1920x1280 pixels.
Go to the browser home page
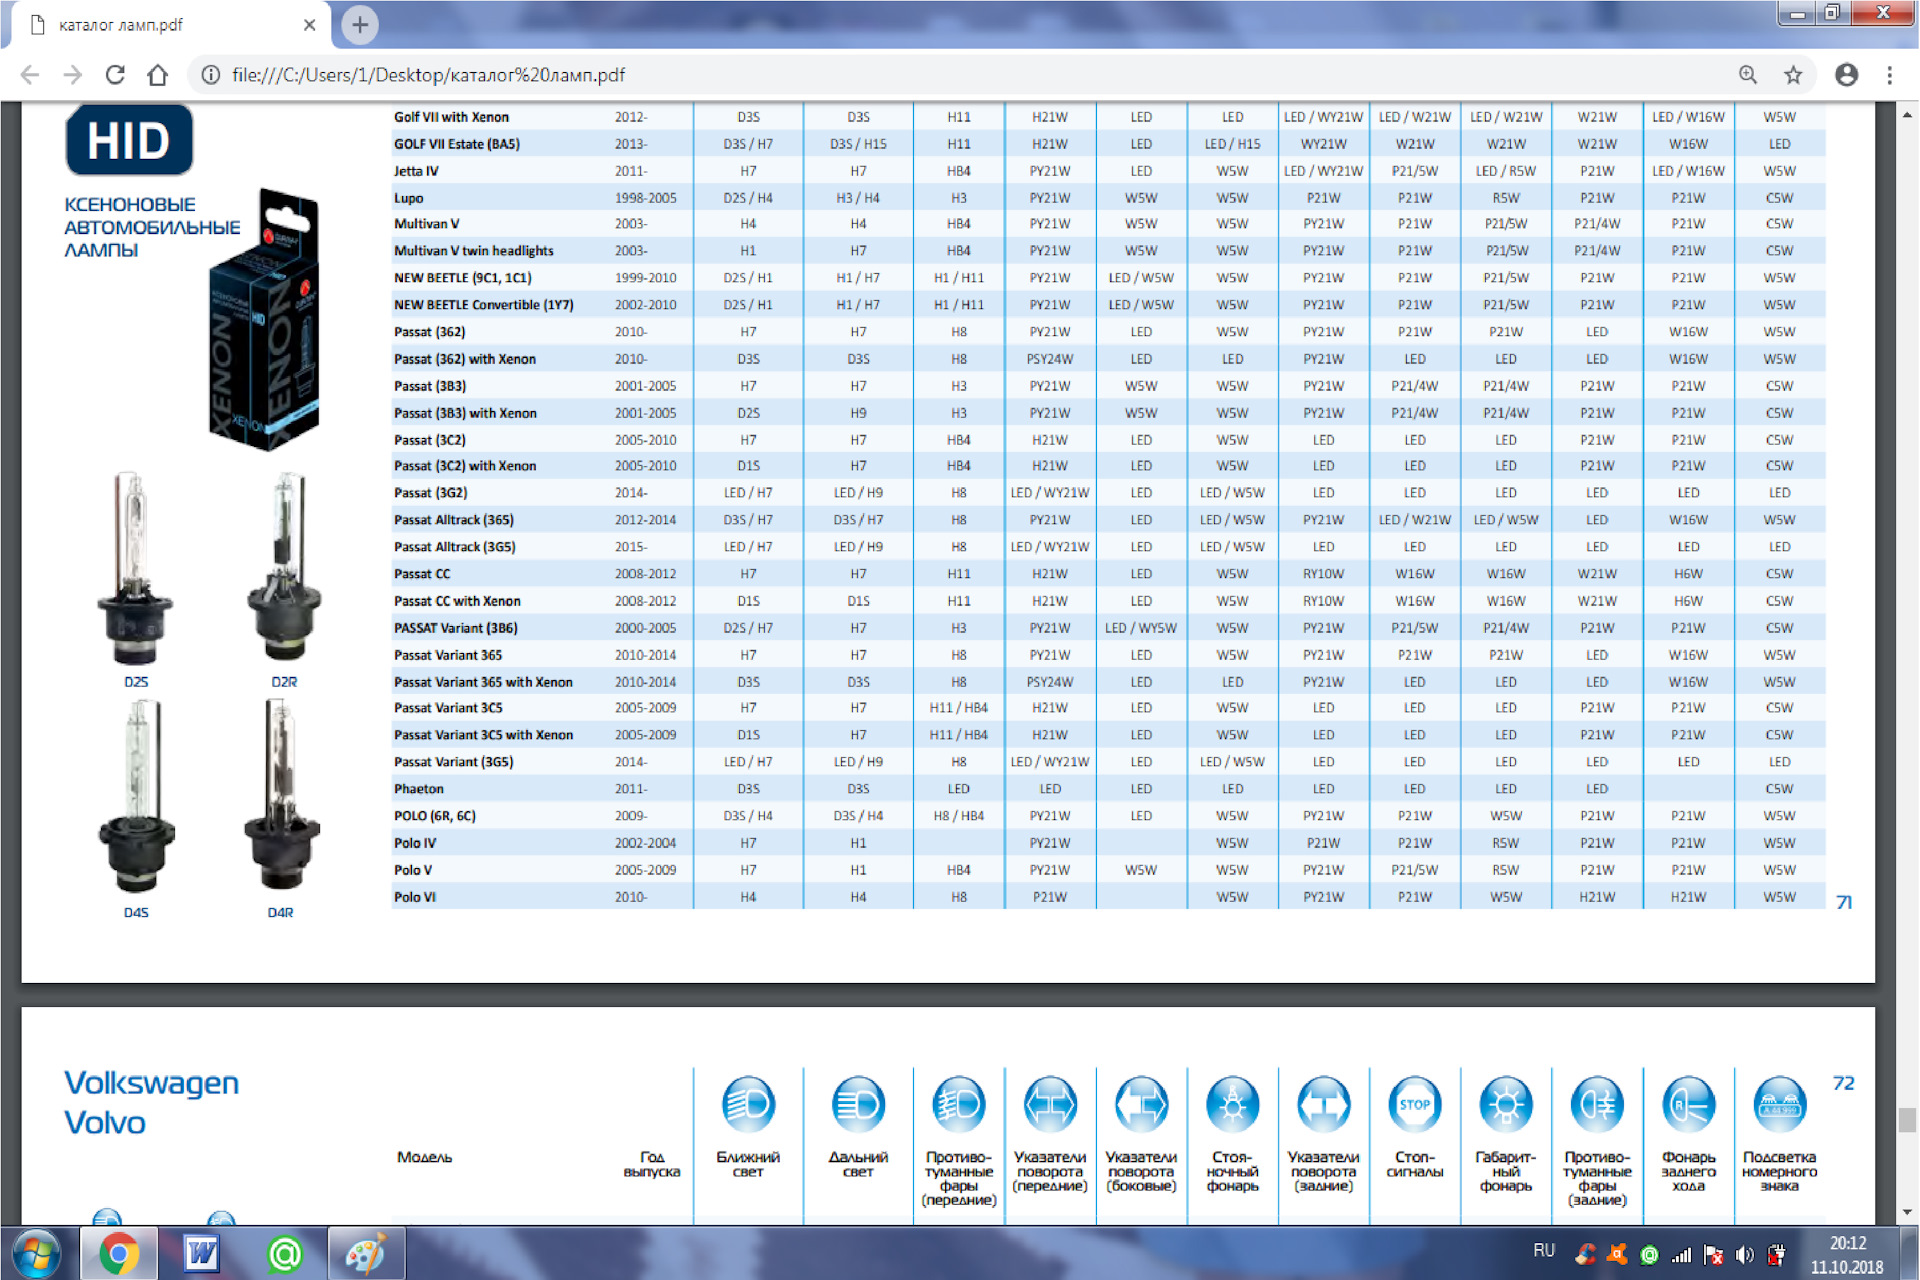[157, 75]
